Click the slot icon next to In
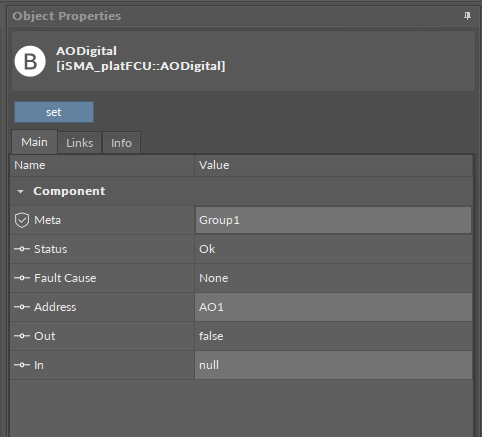 22,365
